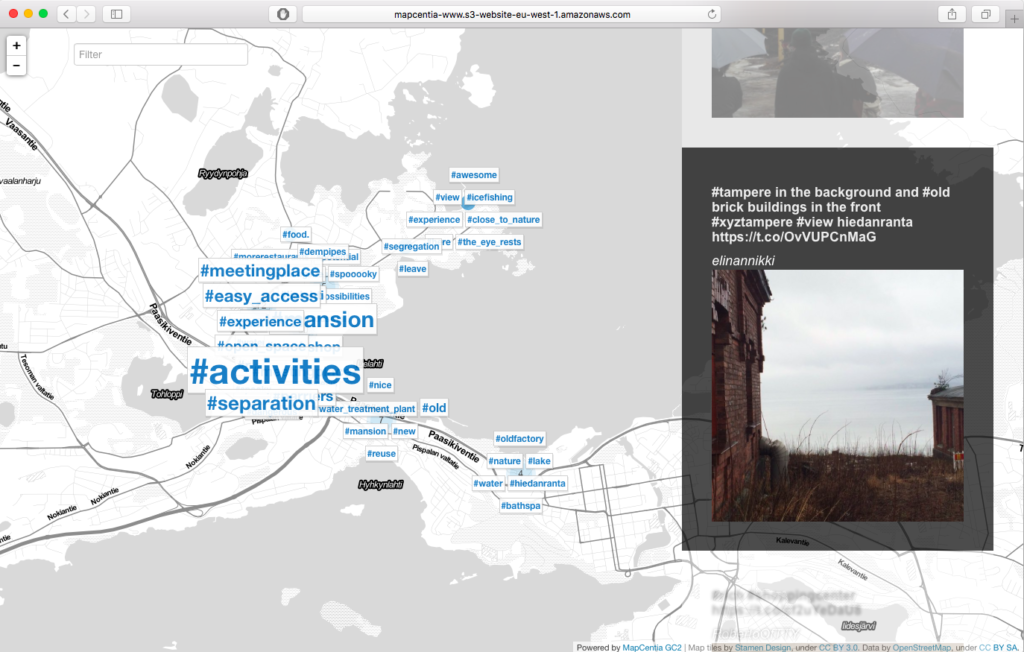Go forward using Safari's forward arrow
The height and width of the screenshot is (652, 1024).
pyautogui.click(x=86, y=14)
